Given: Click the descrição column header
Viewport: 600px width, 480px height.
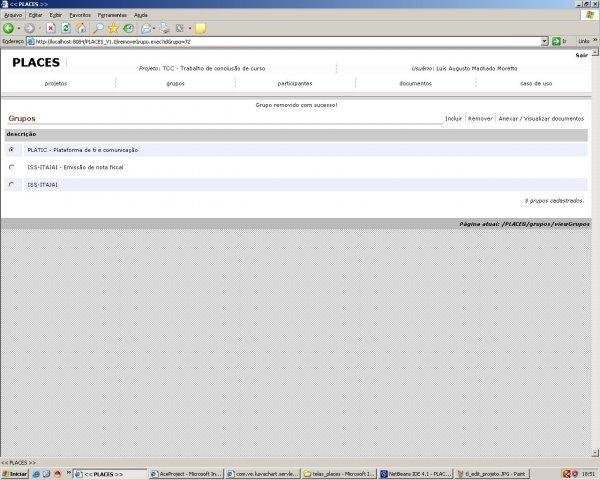Looking at the screenshot, I should point(21,134).
